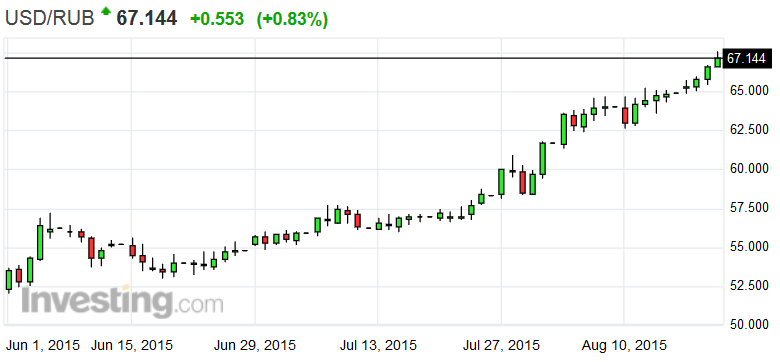Click the Jul 27, 2015 date label
Image resolution: width=780 pixels, height=362 pixels.
click(501, 345)
